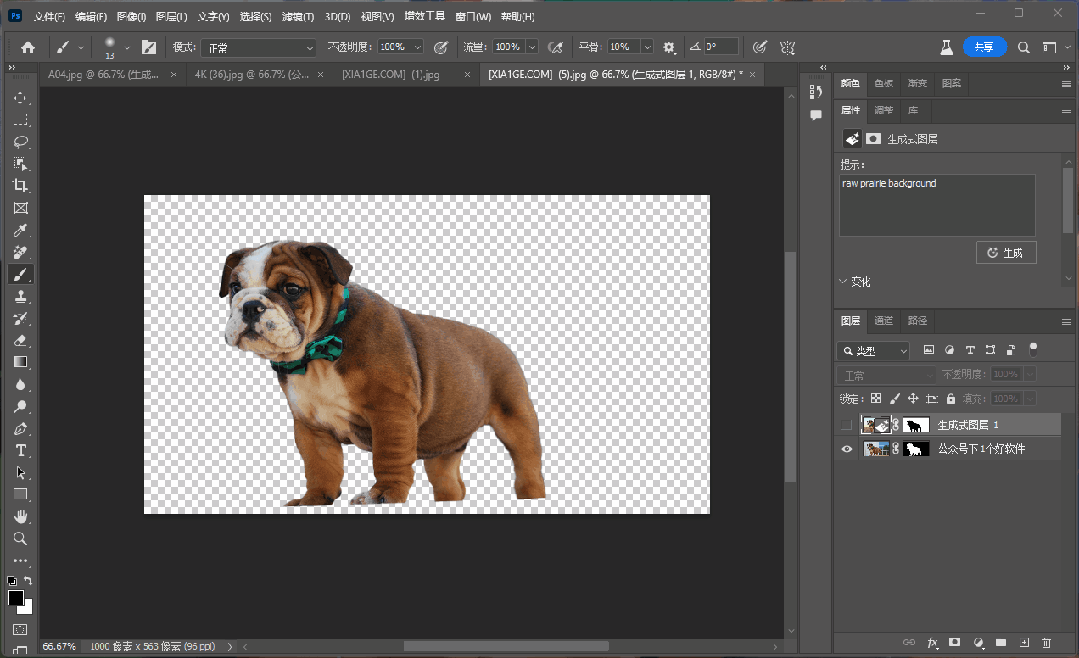
Task: Select the Zoom tool in toolbar
Action: point(20,538)
